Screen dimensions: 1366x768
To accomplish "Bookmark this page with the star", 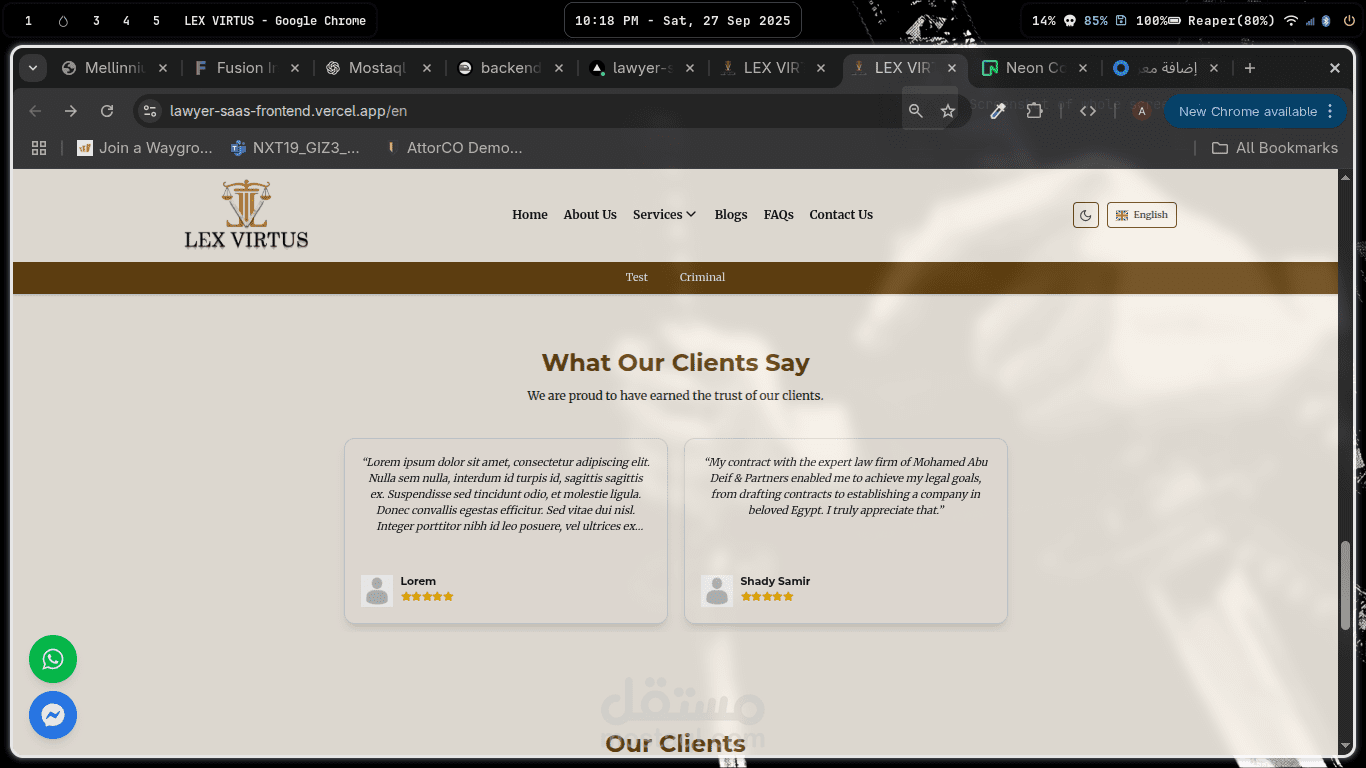I will click(948, 111).
